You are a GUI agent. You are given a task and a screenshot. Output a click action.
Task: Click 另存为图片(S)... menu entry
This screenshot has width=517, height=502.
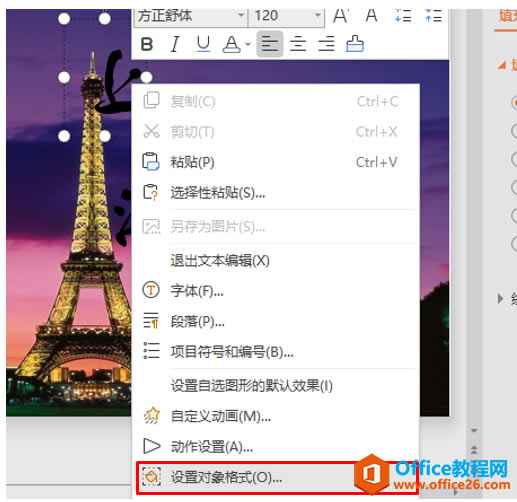276,227
